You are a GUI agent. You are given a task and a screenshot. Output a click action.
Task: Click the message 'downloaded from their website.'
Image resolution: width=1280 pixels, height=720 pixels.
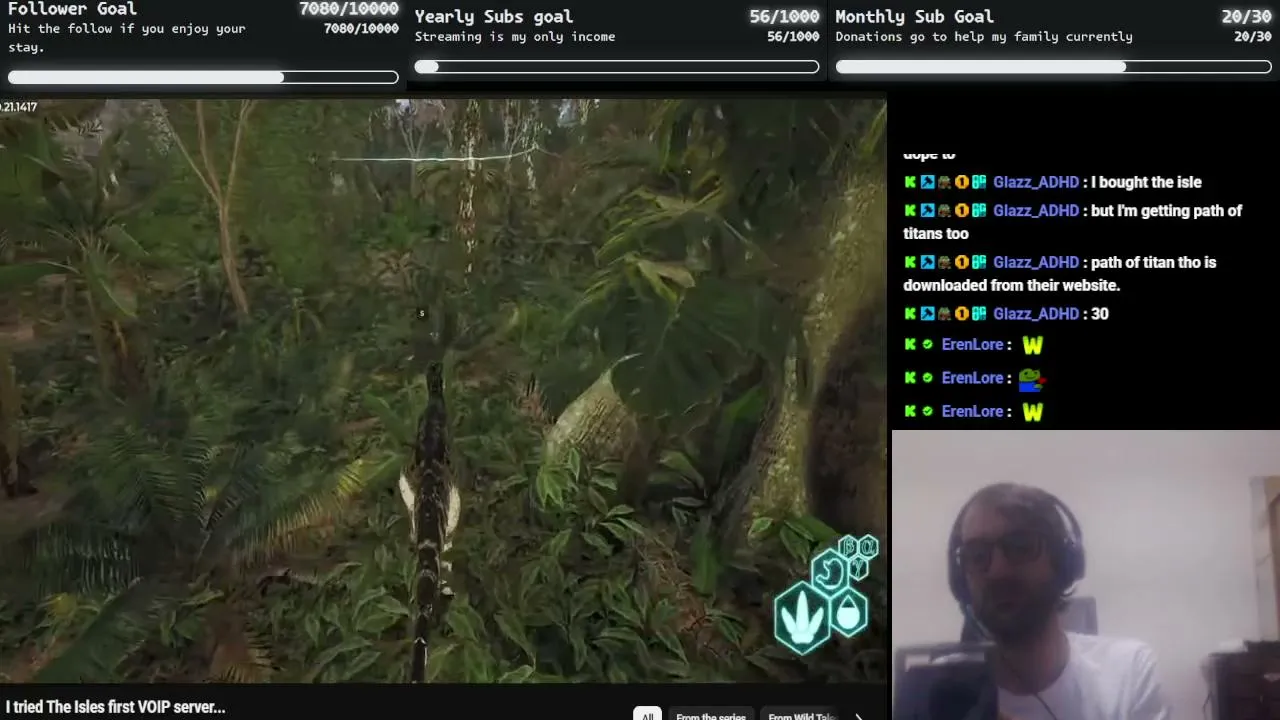tap(1012, 285)
